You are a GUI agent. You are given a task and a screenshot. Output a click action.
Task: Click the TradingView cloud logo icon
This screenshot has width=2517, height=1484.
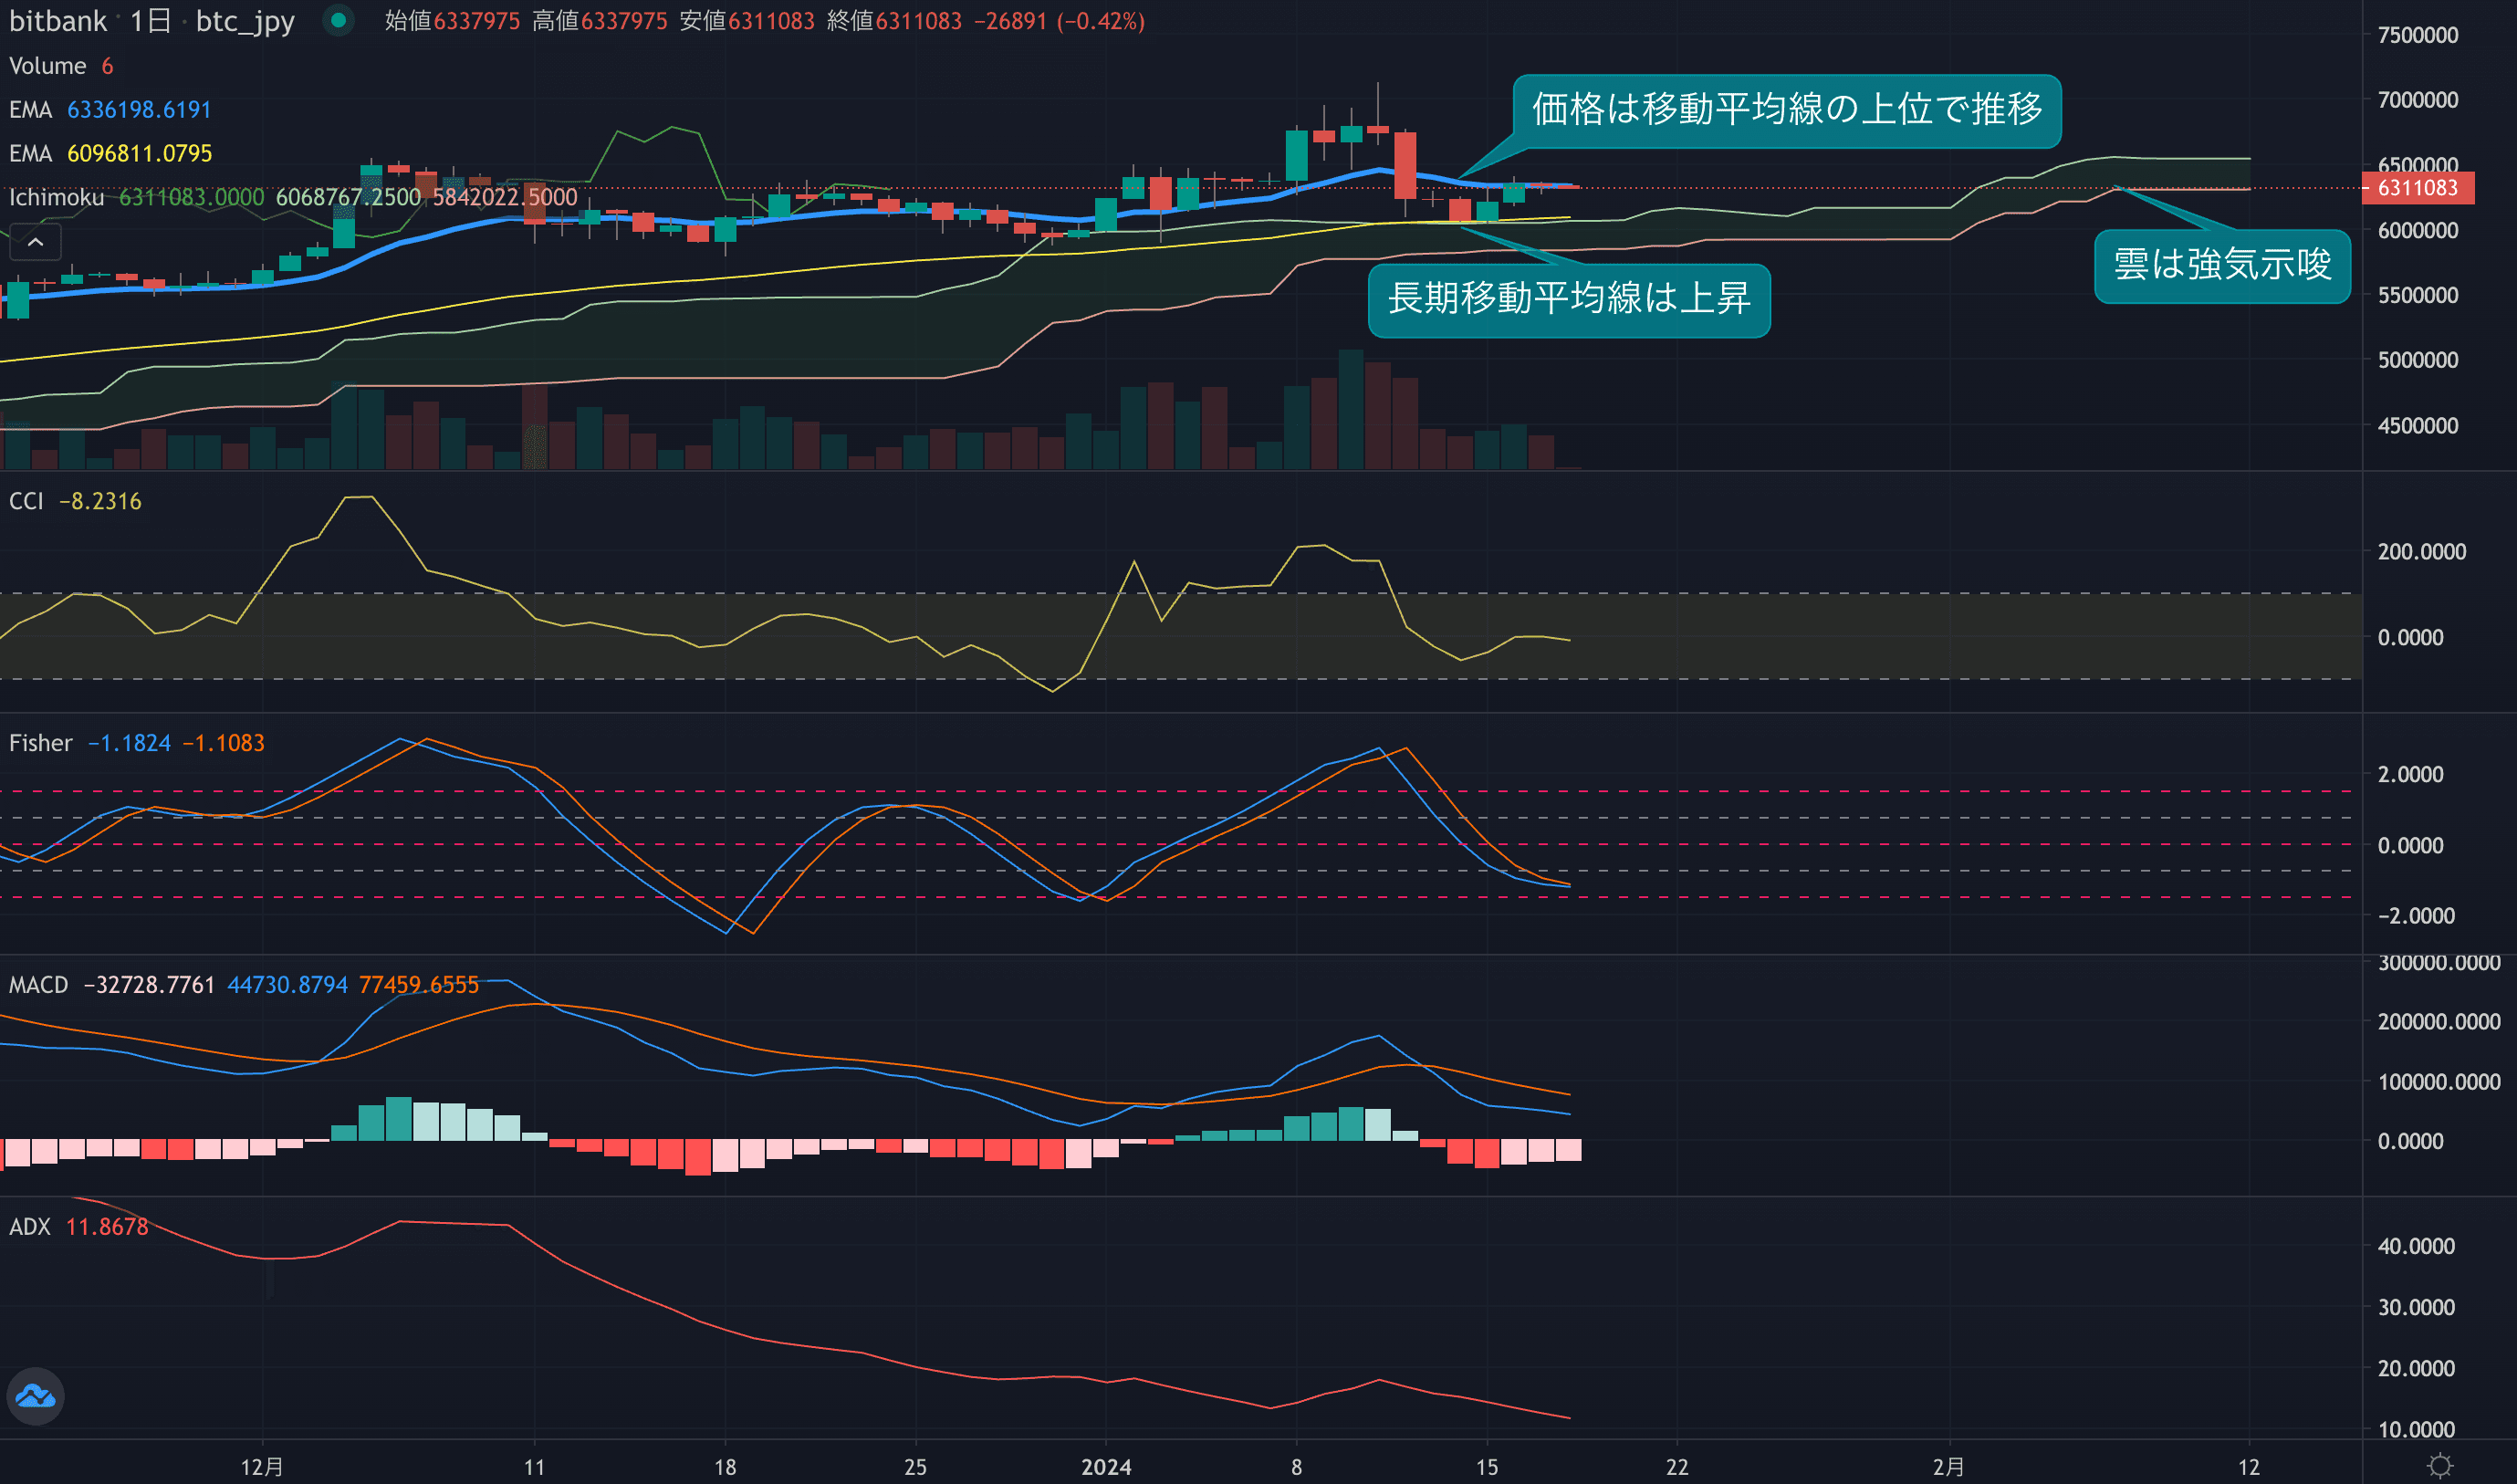pos(36,1396)
